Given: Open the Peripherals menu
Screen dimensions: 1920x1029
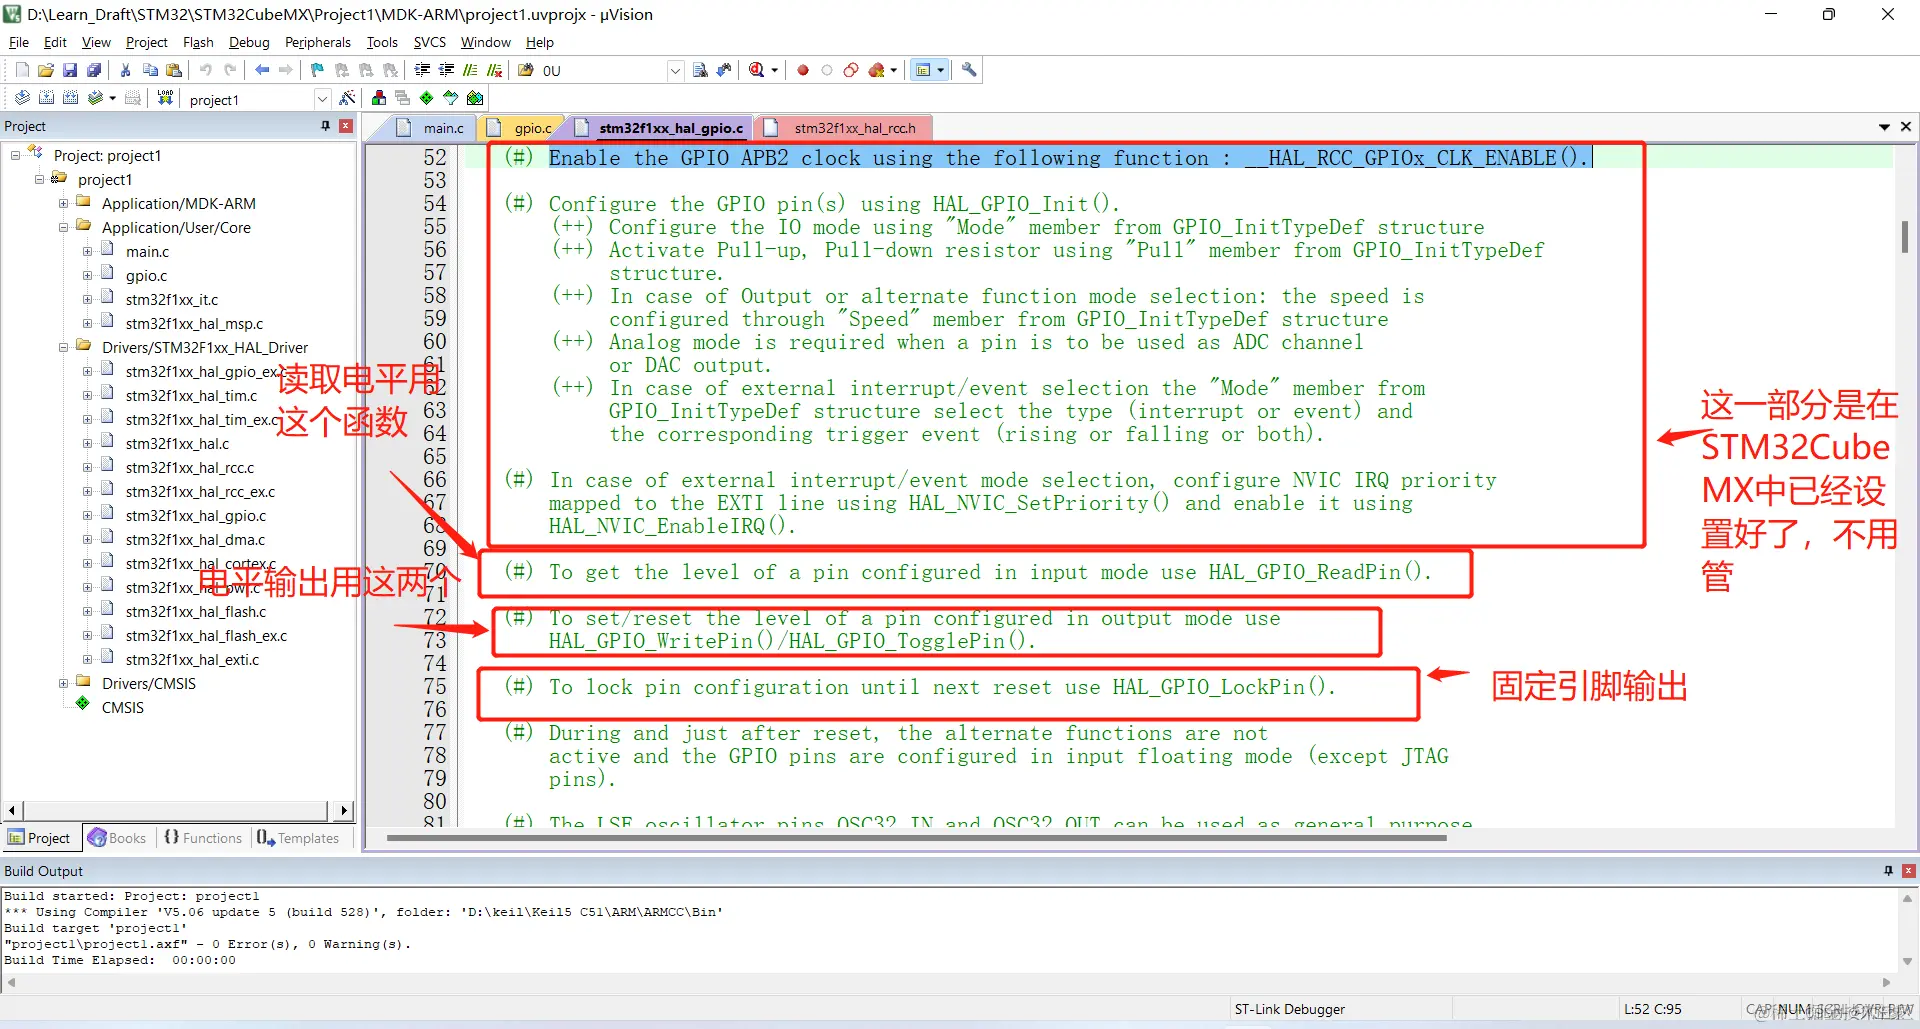Looking at the screenshot, I should pos(318,42).
